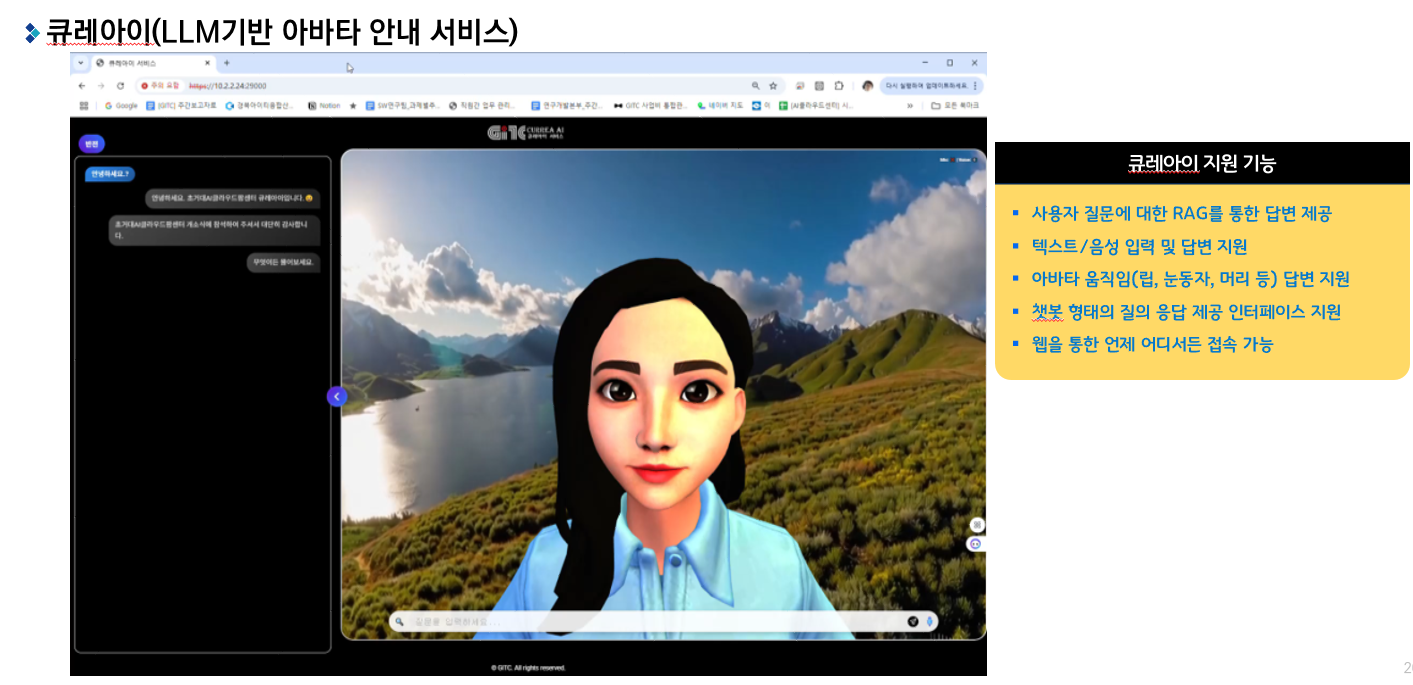The width and height of the screenshot is (1413, 685).
Task: Expand hidden bookmarks with the » chevron
Action: coord(909,105)
